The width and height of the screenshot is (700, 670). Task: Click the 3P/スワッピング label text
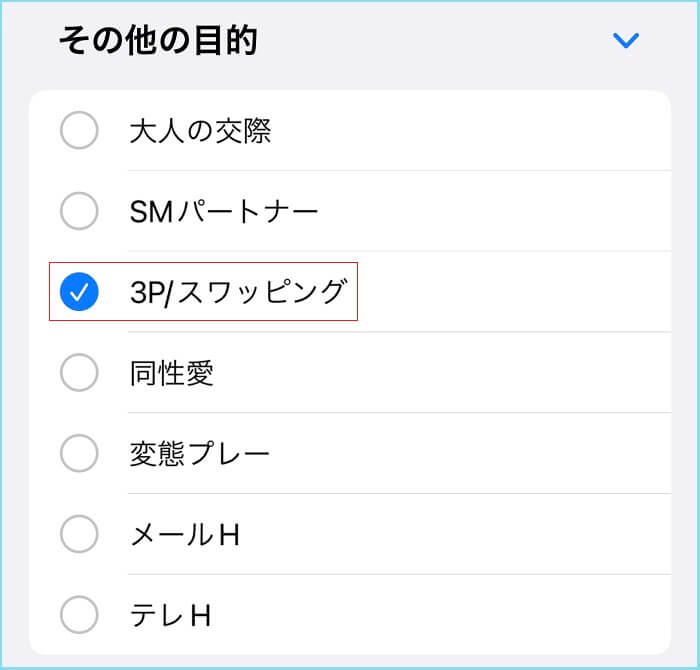click(238, 292)
